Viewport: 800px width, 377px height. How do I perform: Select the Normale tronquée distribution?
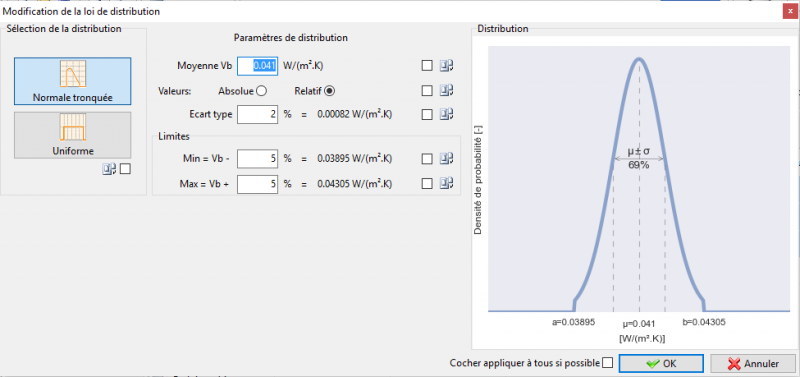coord(72,81)
